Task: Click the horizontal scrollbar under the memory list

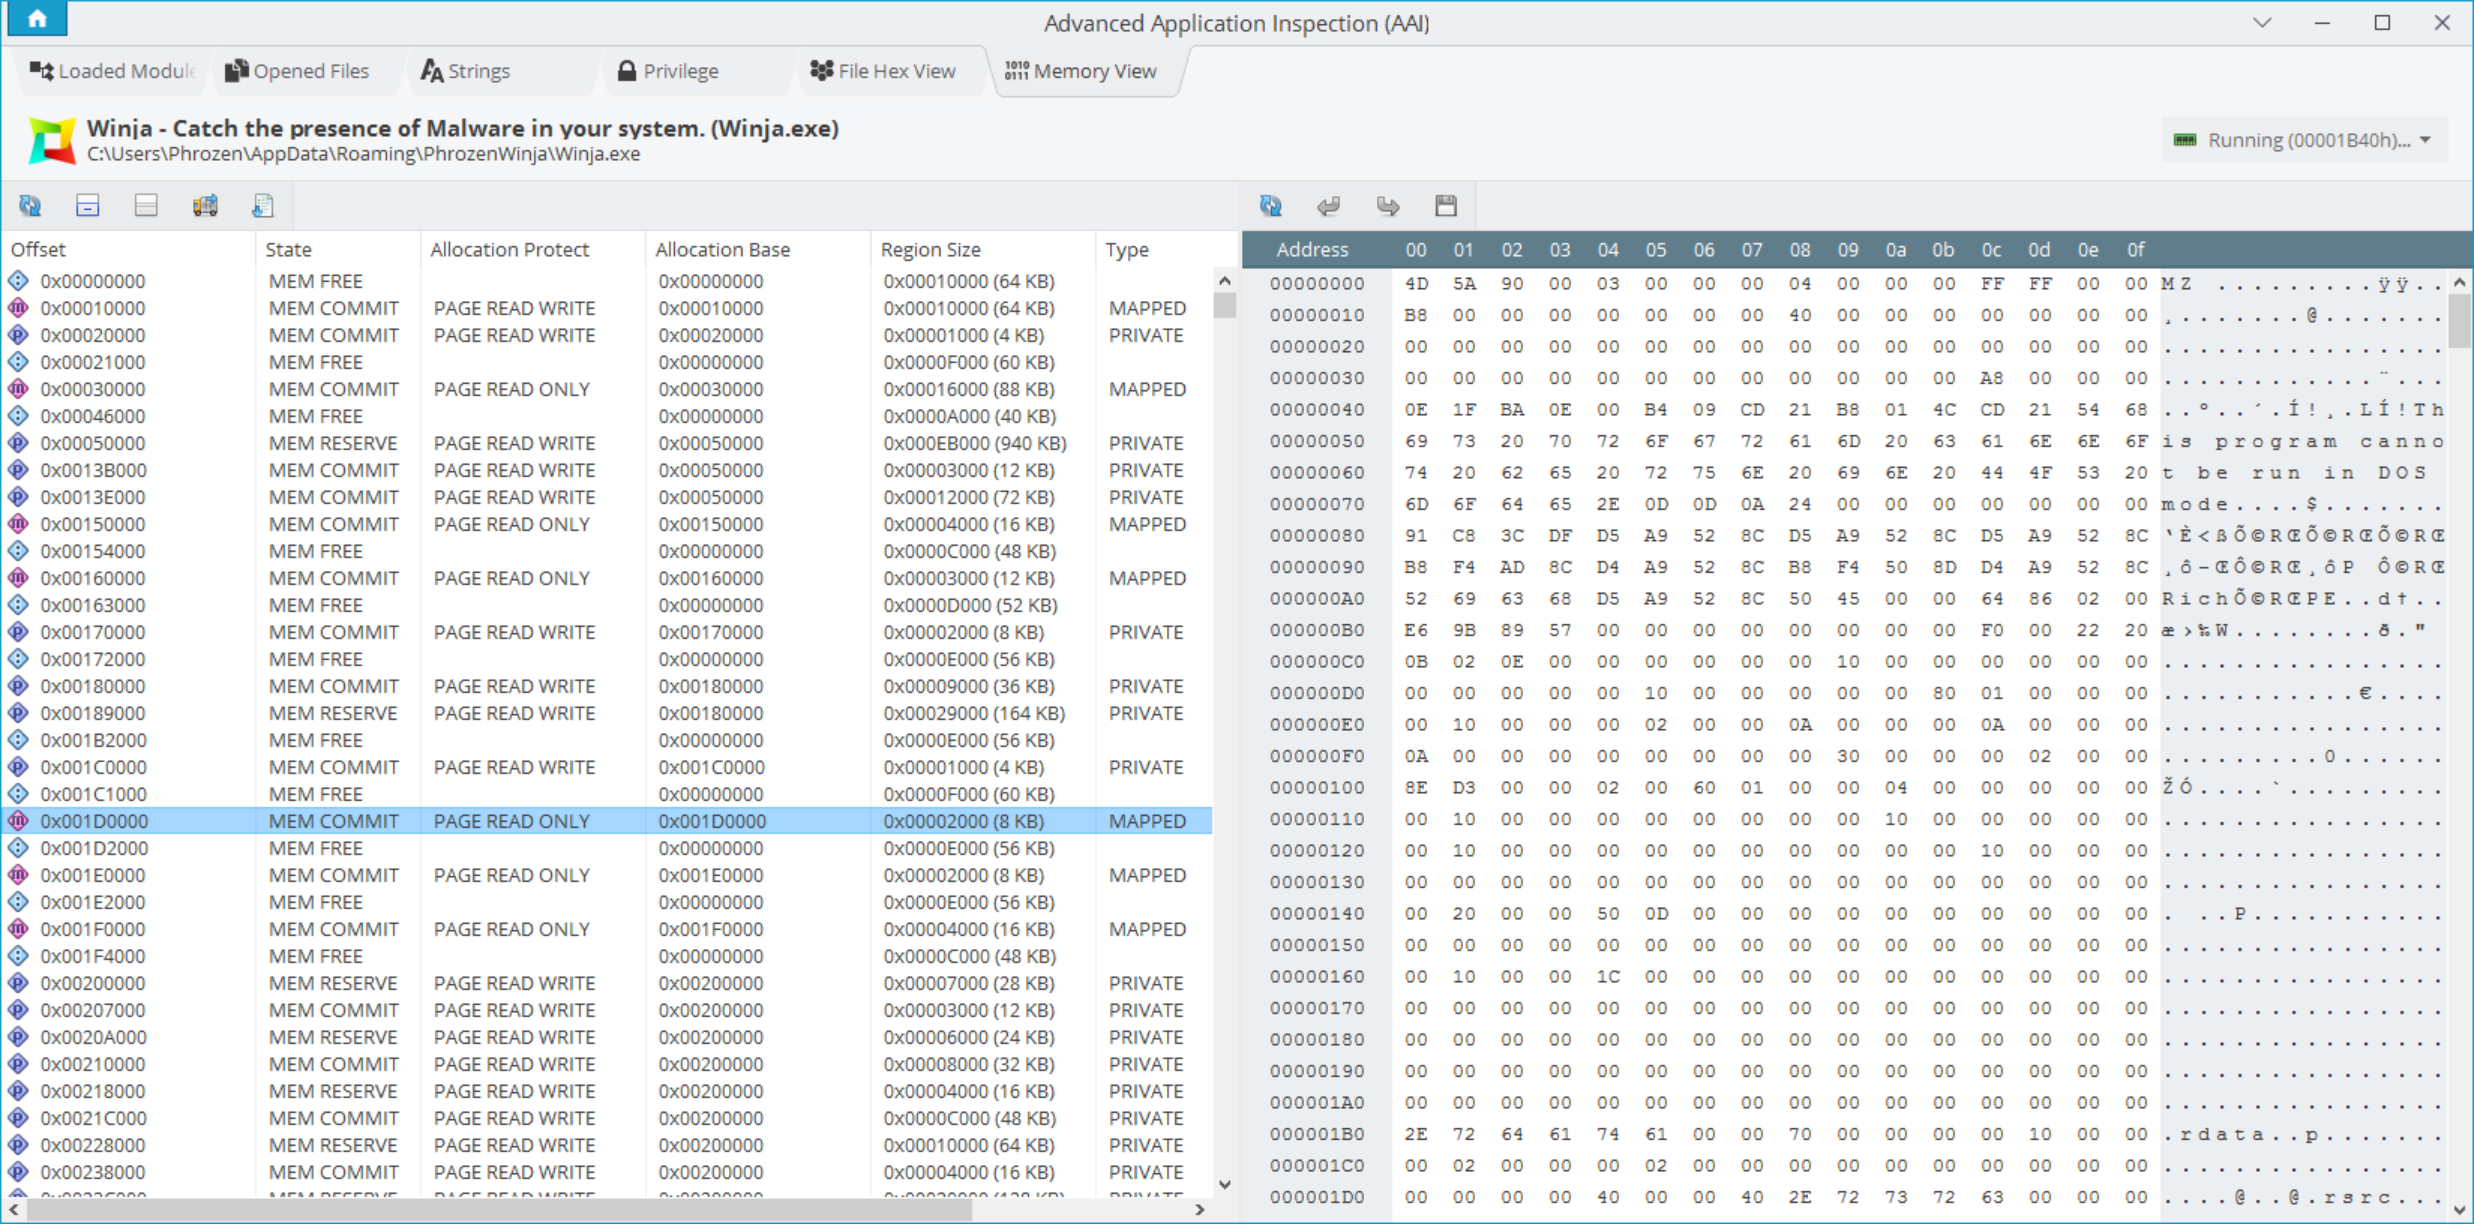Action: 500,1210
